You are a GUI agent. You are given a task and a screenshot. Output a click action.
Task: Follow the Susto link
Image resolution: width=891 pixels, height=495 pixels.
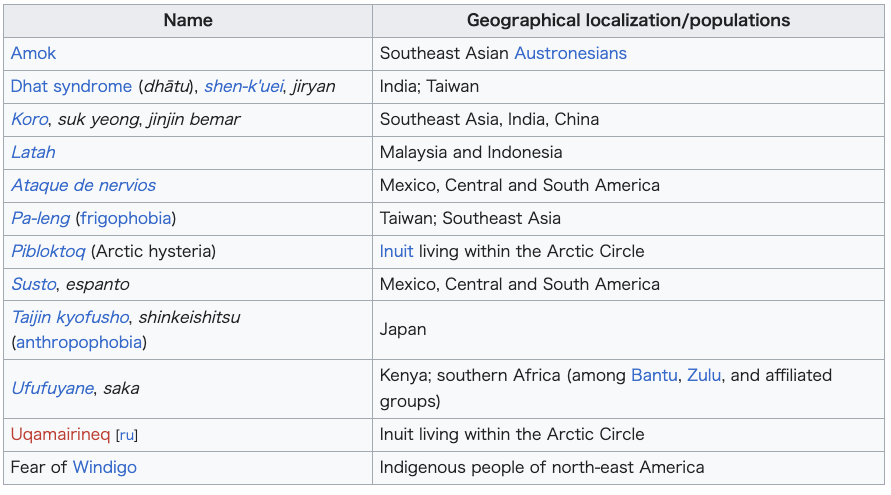34,284
